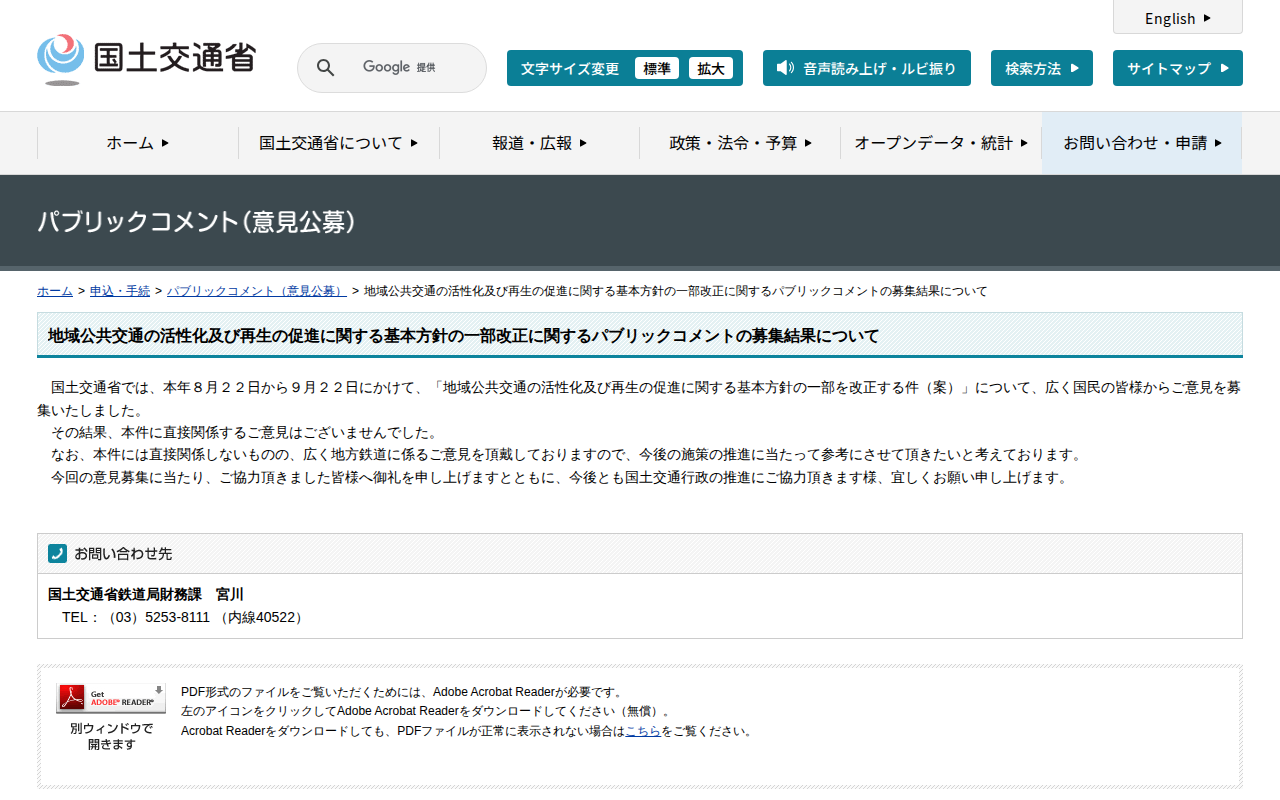Click the 文字サイズ変更 label
1280x800 pixels.
(x=570, y=68)
